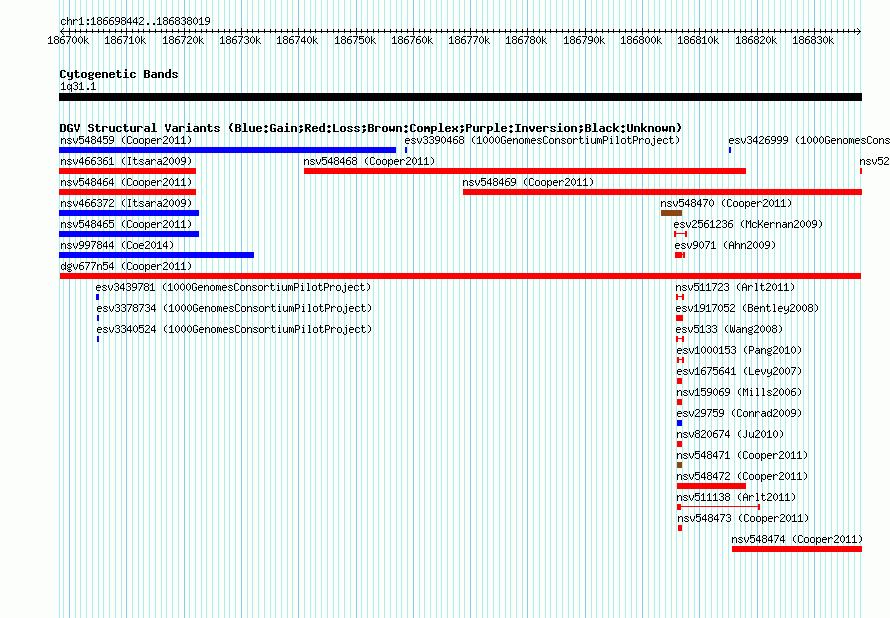Screen dimensions: 890x618
Task: Click the 186770k ruler tick label
Action: coord(469,40)
